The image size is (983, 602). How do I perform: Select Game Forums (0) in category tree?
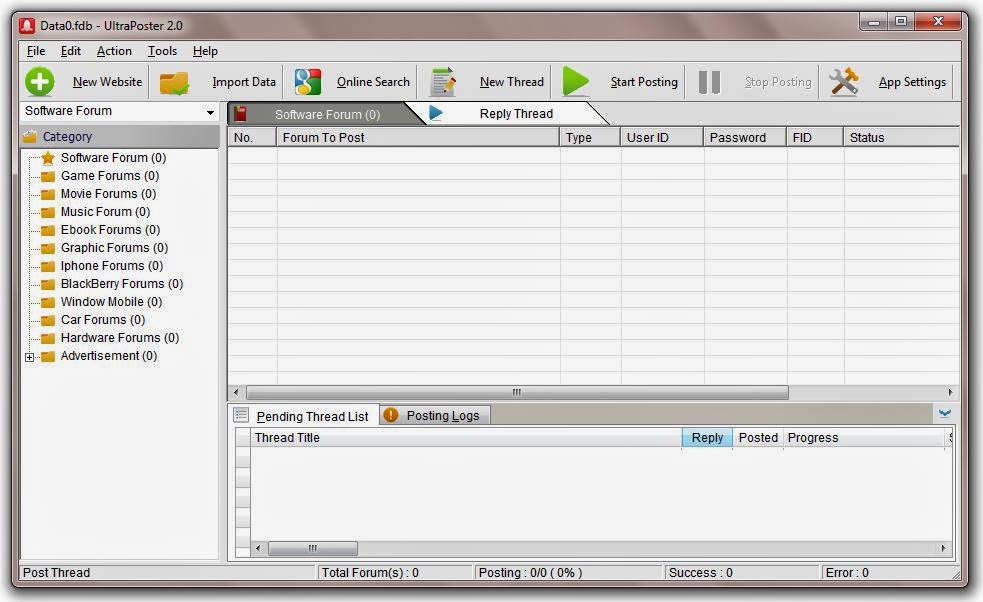click(x=110, y=176)
